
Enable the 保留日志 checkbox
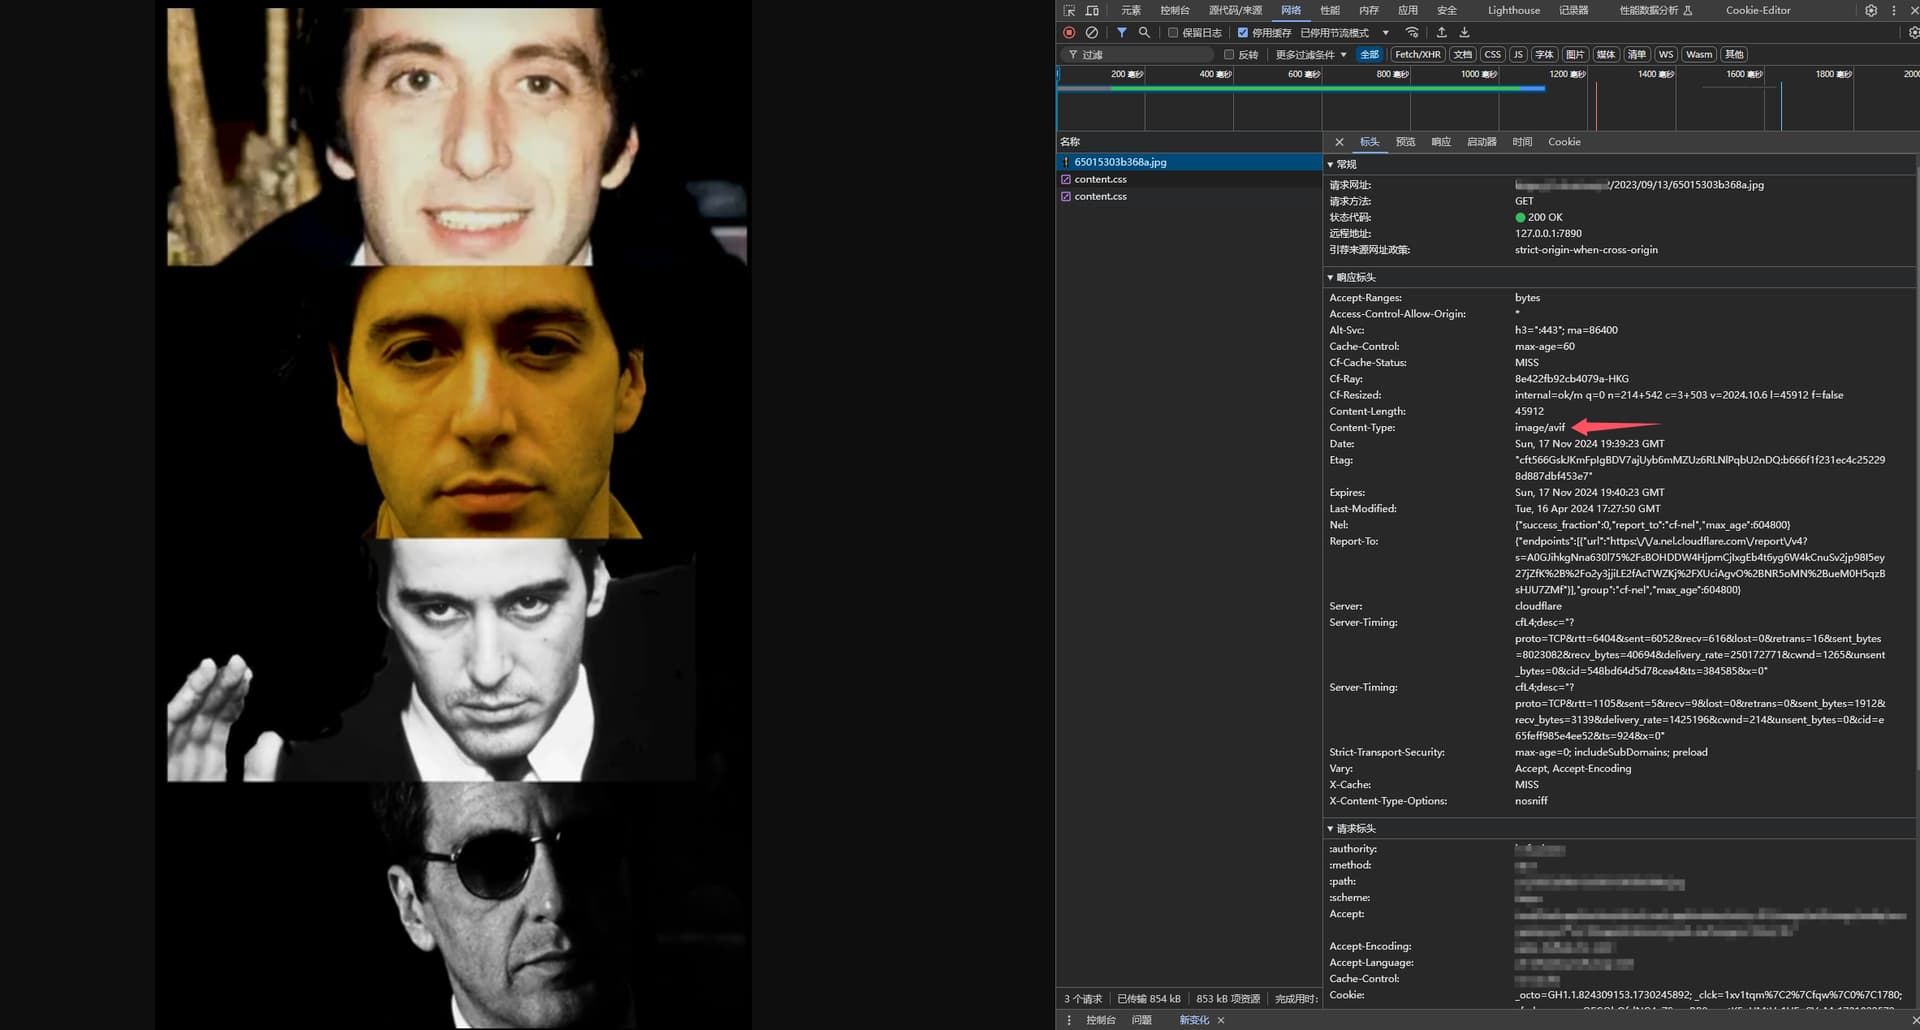[1173, 33]
